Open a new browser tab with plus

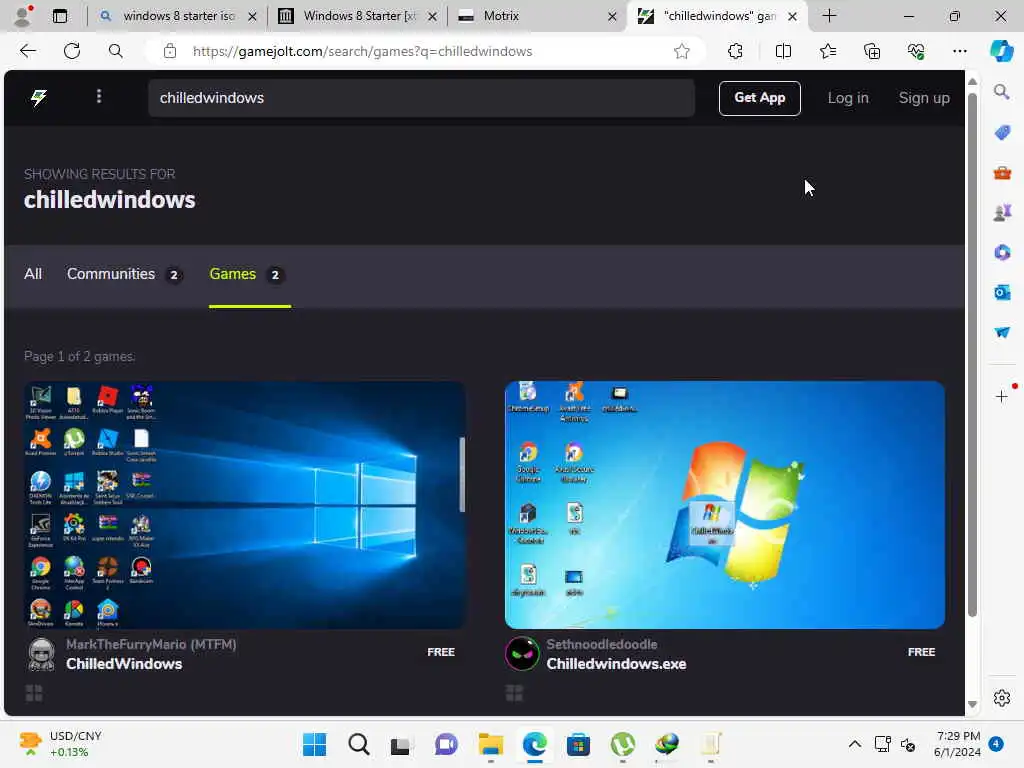829,16
